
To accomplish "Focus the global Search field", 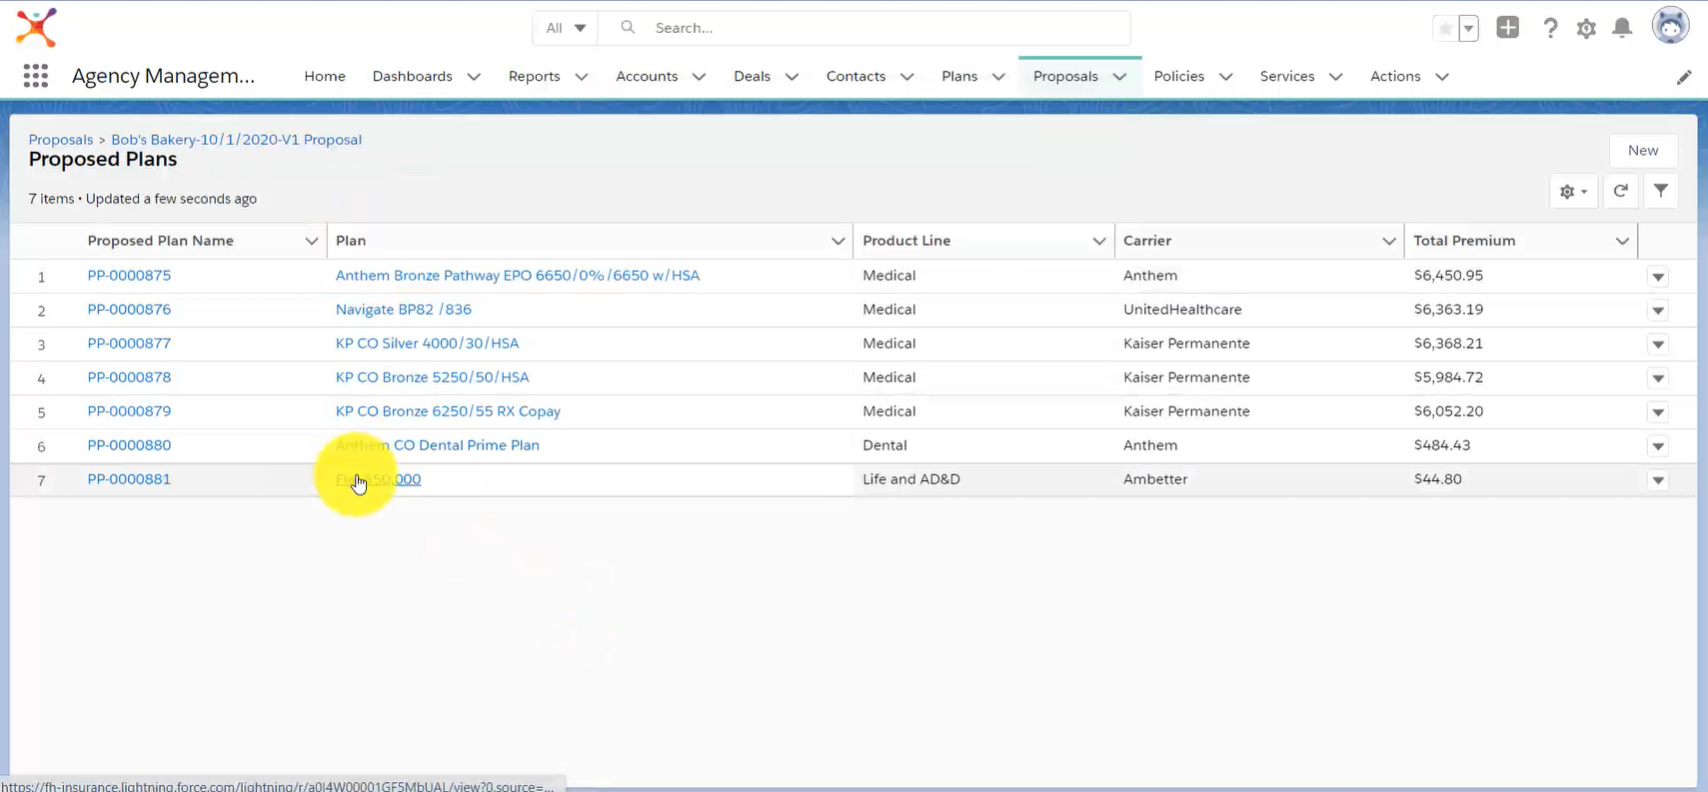I will 864,28.
